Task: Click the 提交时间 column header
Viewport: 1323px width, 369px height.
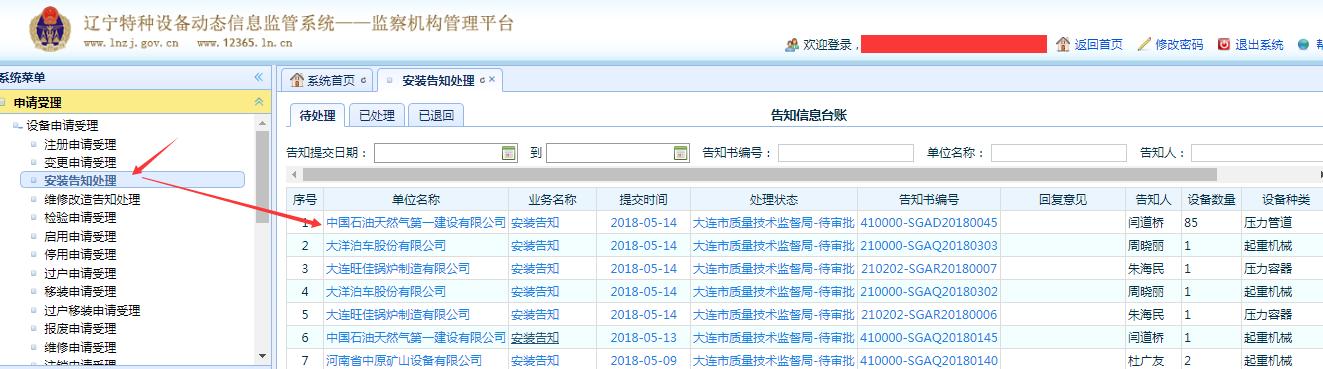Action: pyautogui.click(x=643, y=199)
